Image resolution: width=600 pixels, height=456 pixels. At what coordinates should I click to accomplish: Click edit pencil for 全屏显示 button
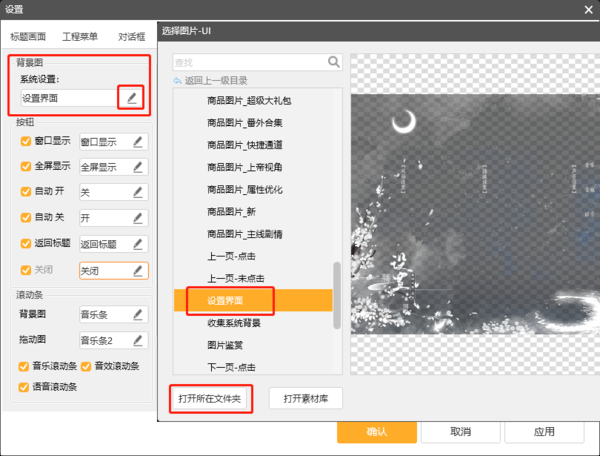[x=138, y=166]
